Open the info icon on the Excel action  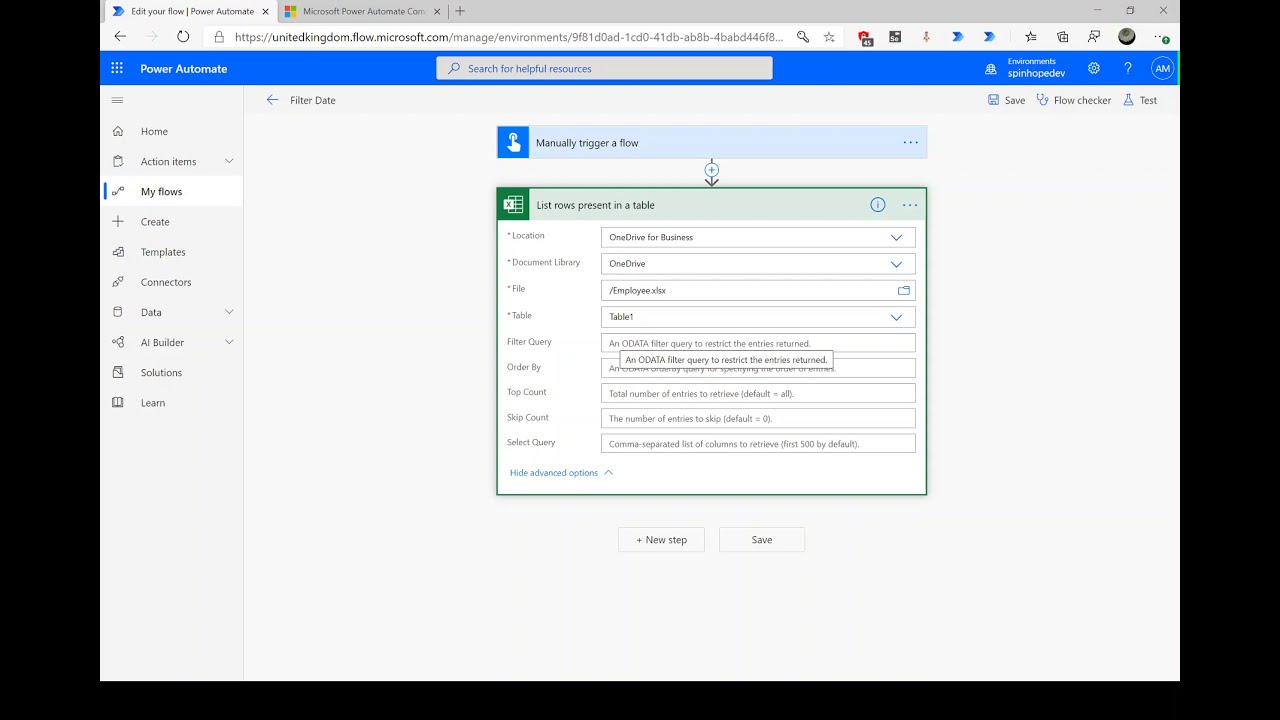[x=878, y=205]
